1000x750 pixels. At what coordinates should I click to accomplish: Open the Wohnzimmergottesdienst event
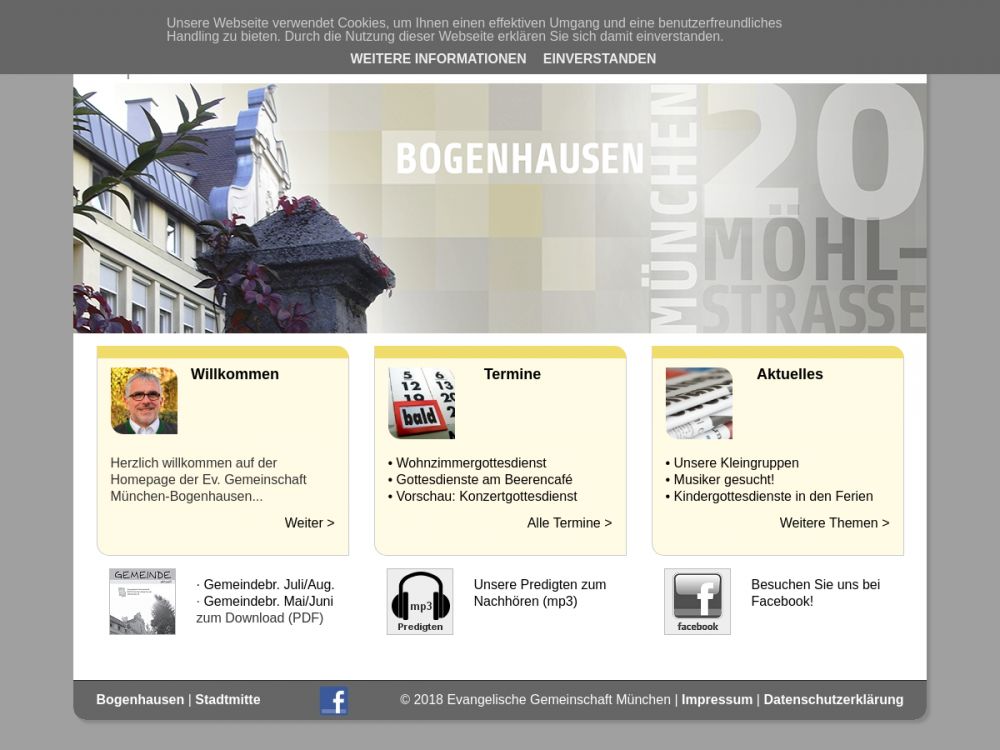(471, 463)
